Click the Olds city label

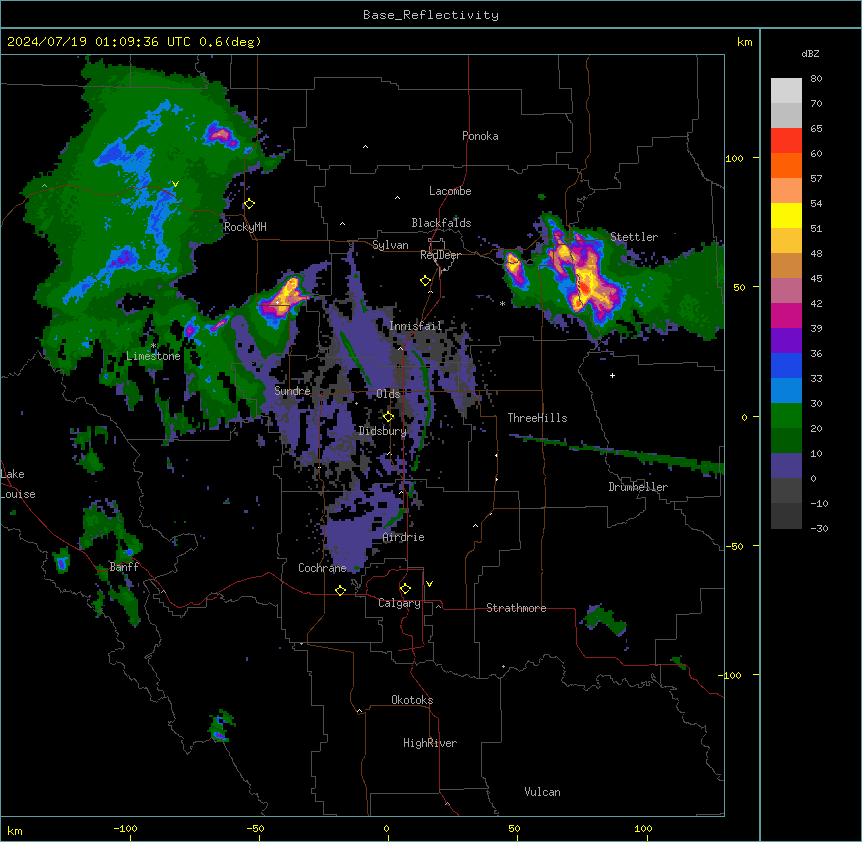pyautogui.click(x=388, y=394)
